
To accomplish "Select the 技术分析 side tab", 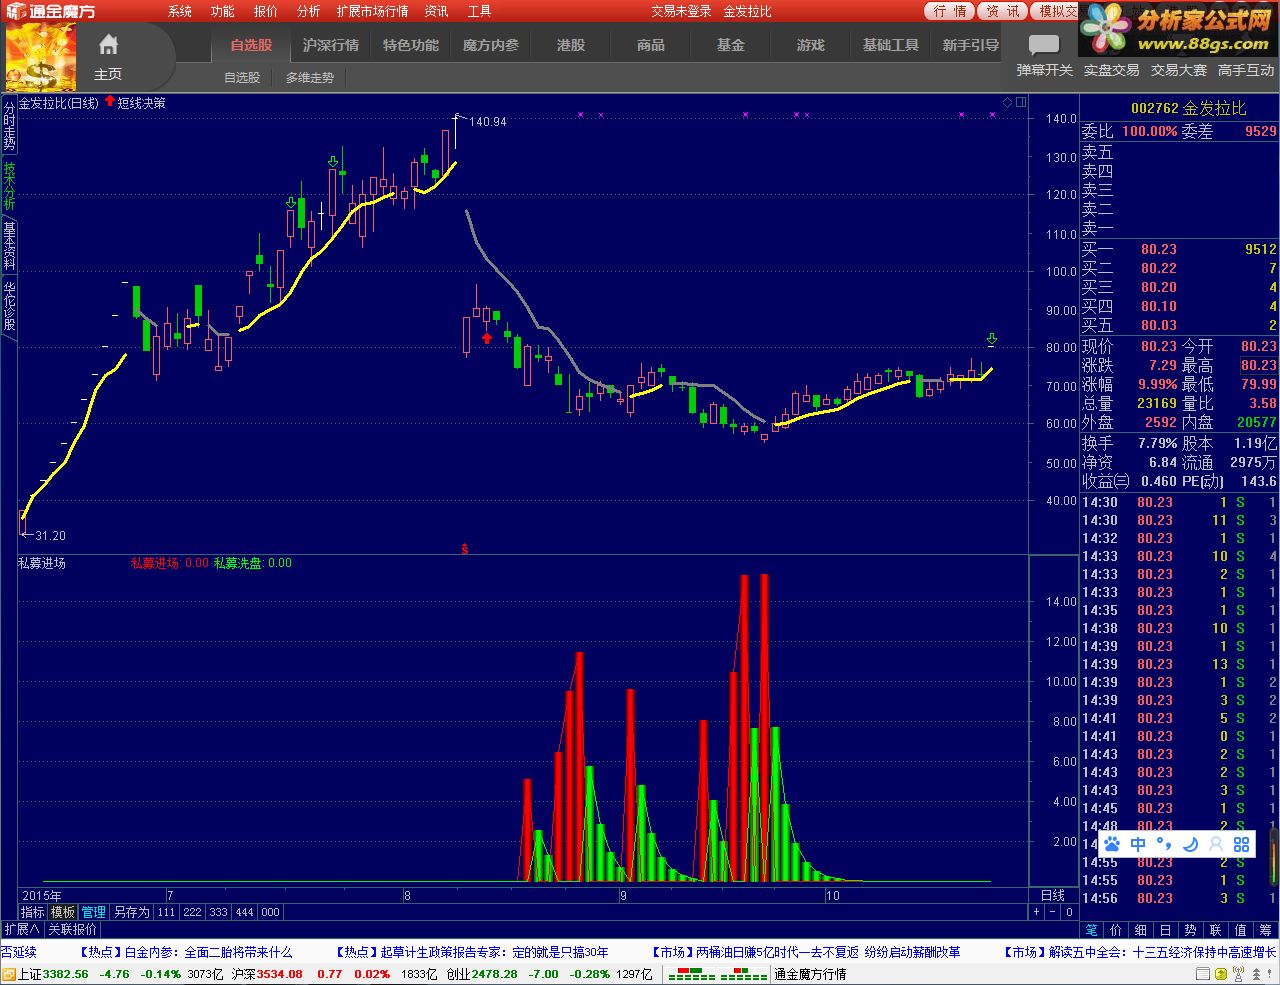I will pos(9,186).
